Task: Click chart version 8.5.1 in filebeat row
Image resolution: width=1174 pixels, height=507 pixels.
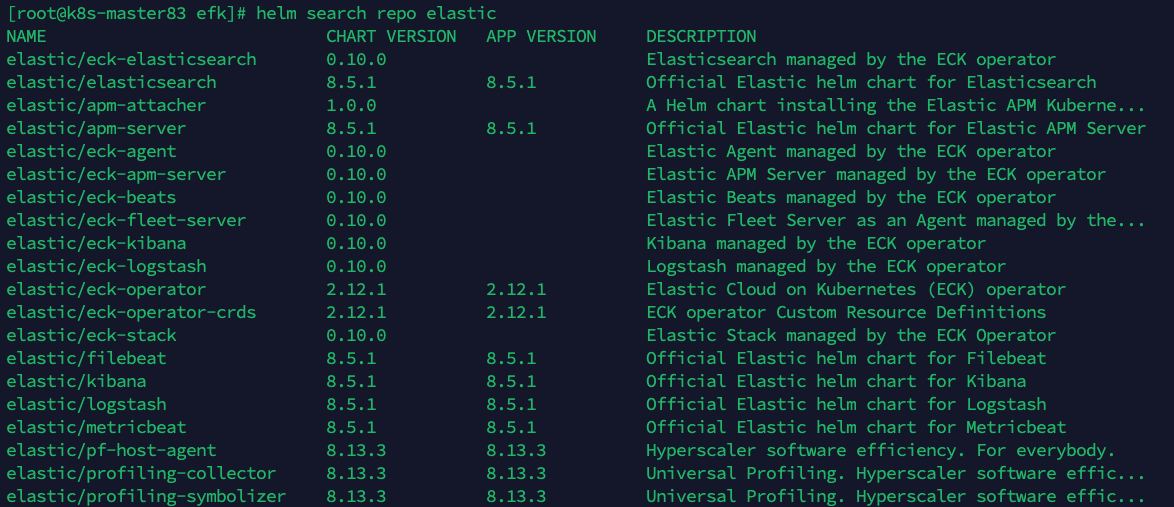Action: coord(351,359)
